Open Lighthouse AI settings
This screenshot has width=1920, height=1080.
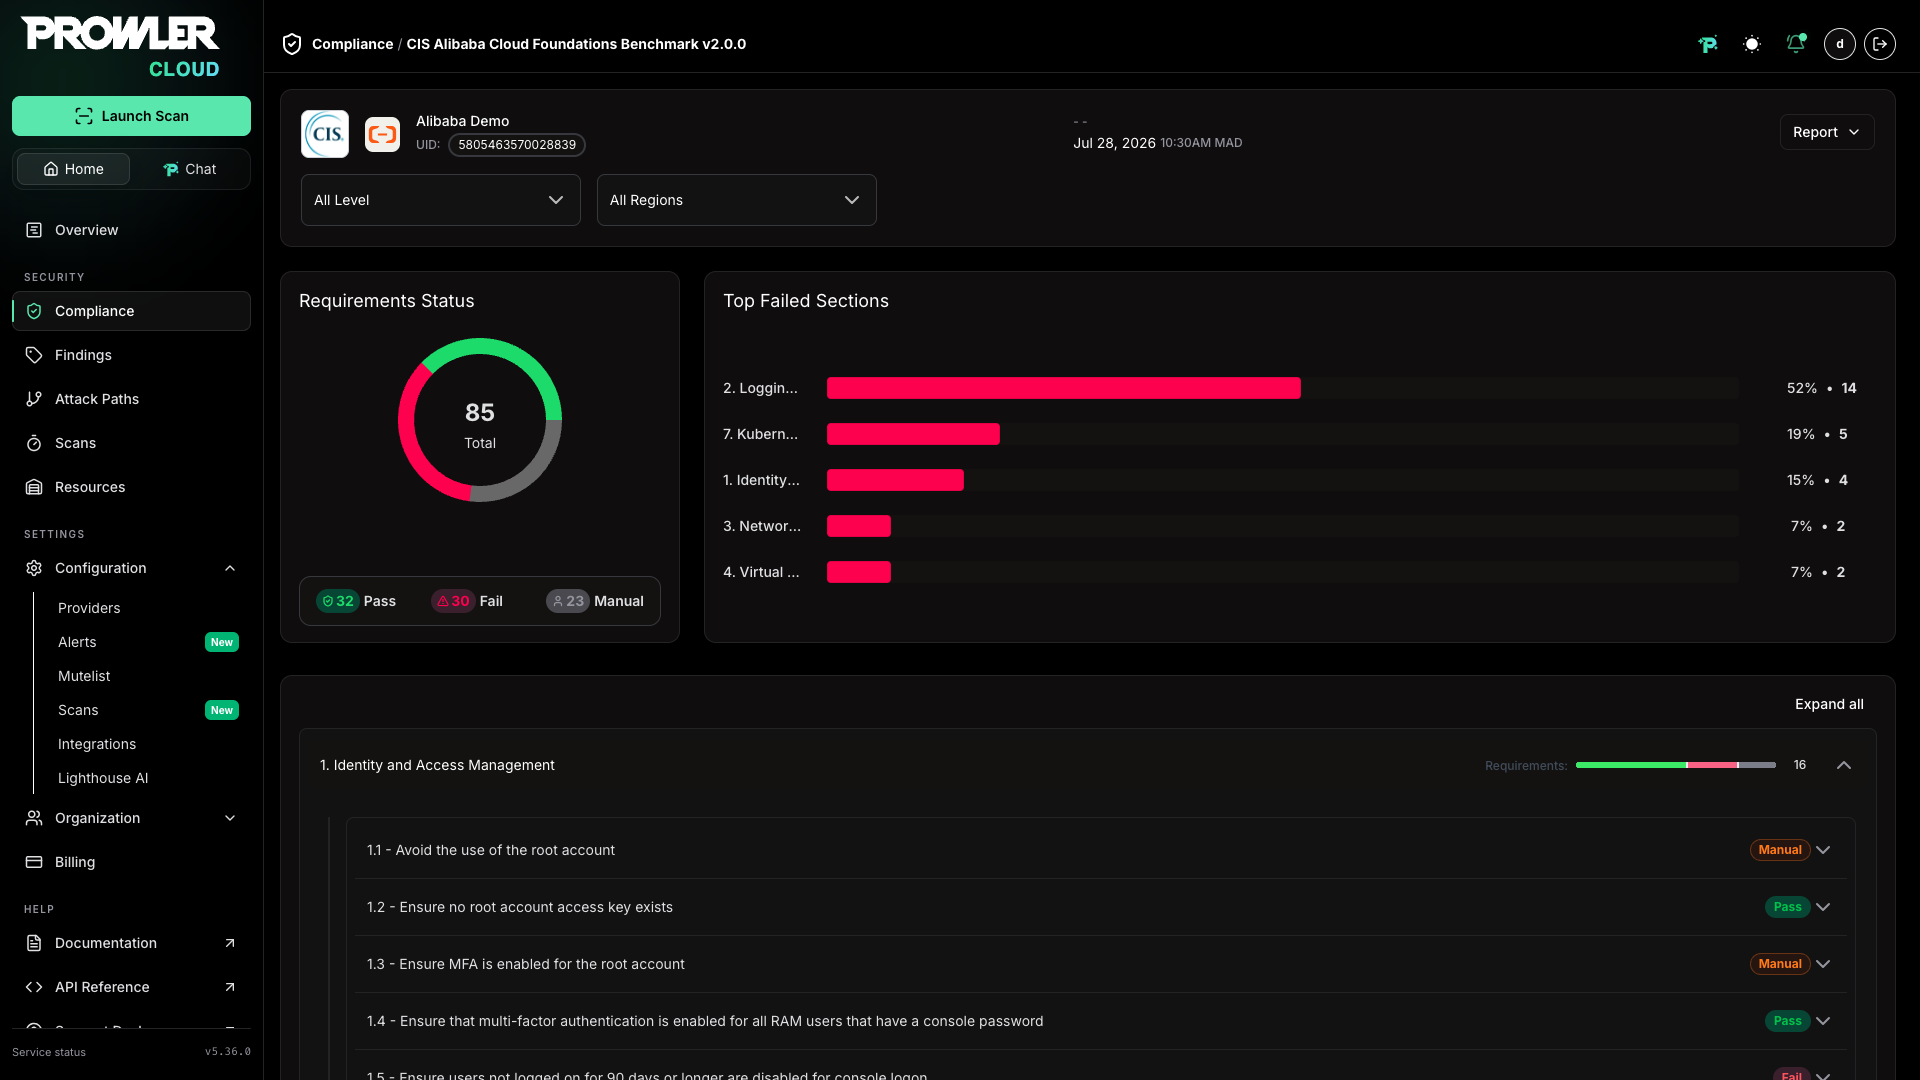pyautogui.click(x=103, y=778)
